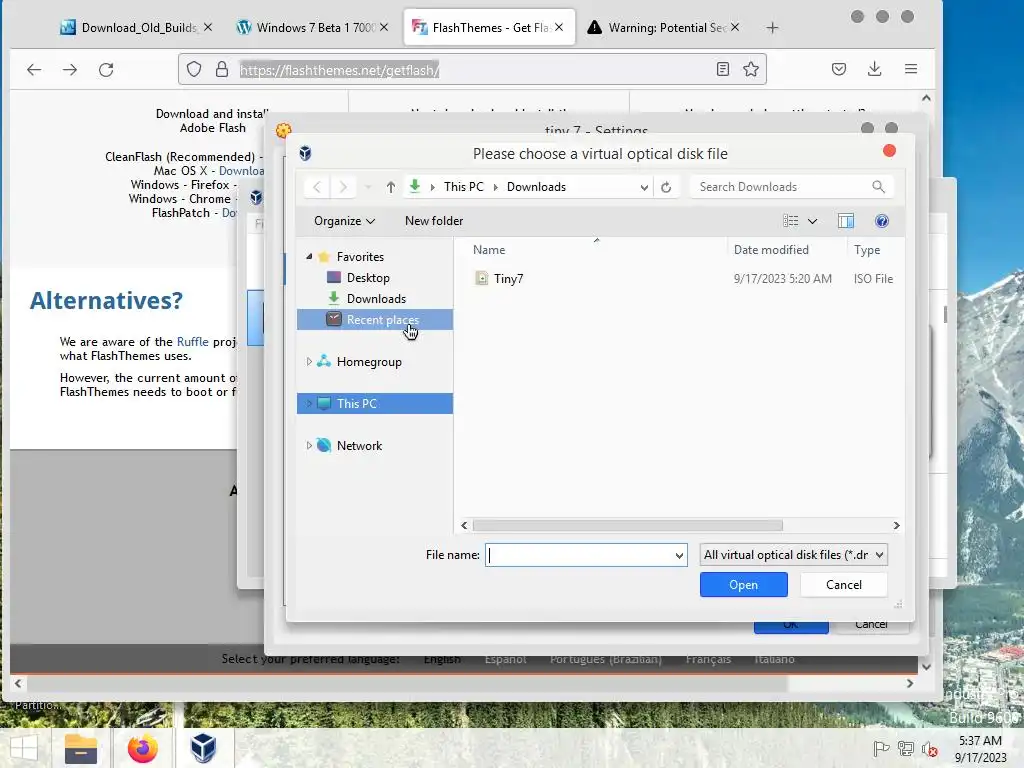Bookmark this page with the star icon
The image size is (1024, 768).
pyautogui.click(x=751, y=69)
